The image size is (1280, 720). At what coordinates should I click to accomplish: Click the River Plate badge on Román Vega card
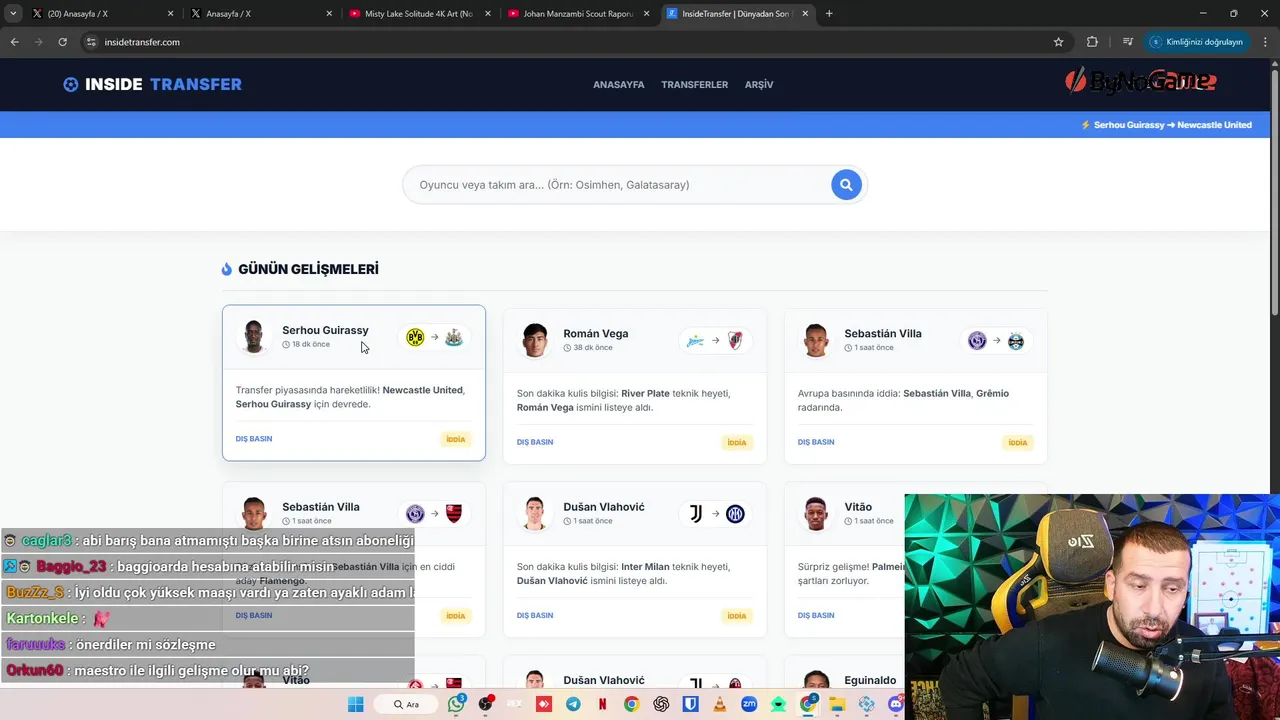(x=735, y=340)
